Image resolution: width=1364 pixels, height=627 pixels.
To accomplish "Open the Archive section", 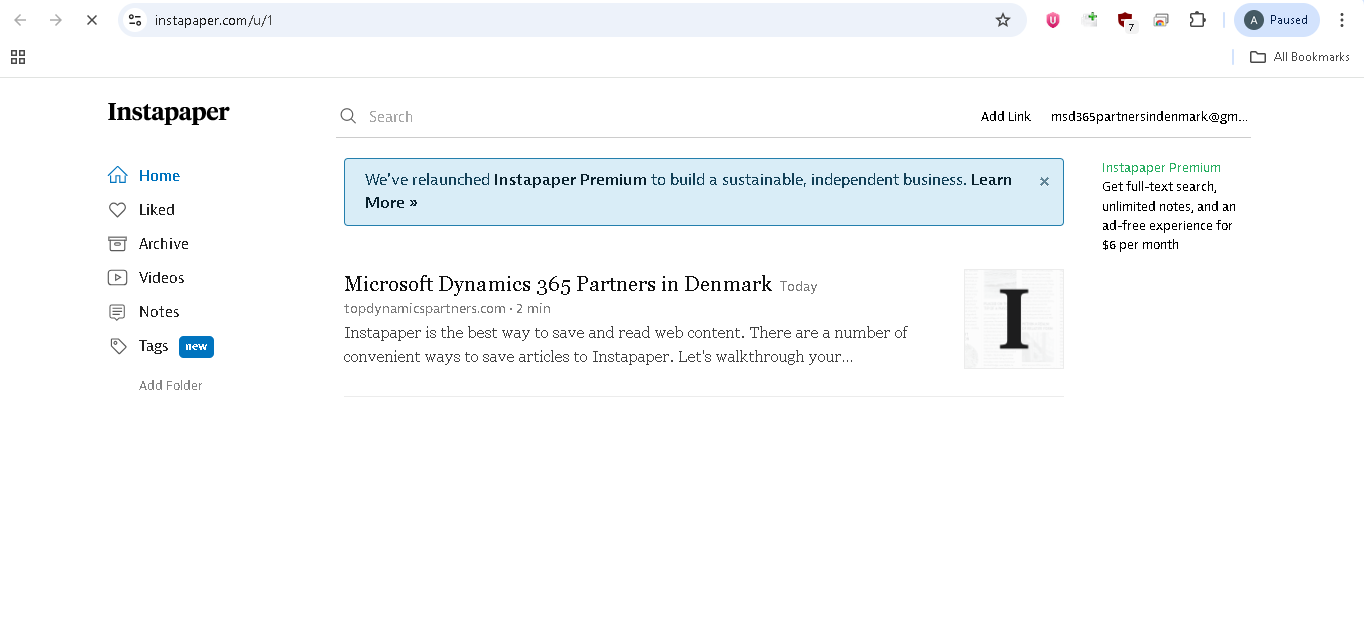I will [163, 244].
